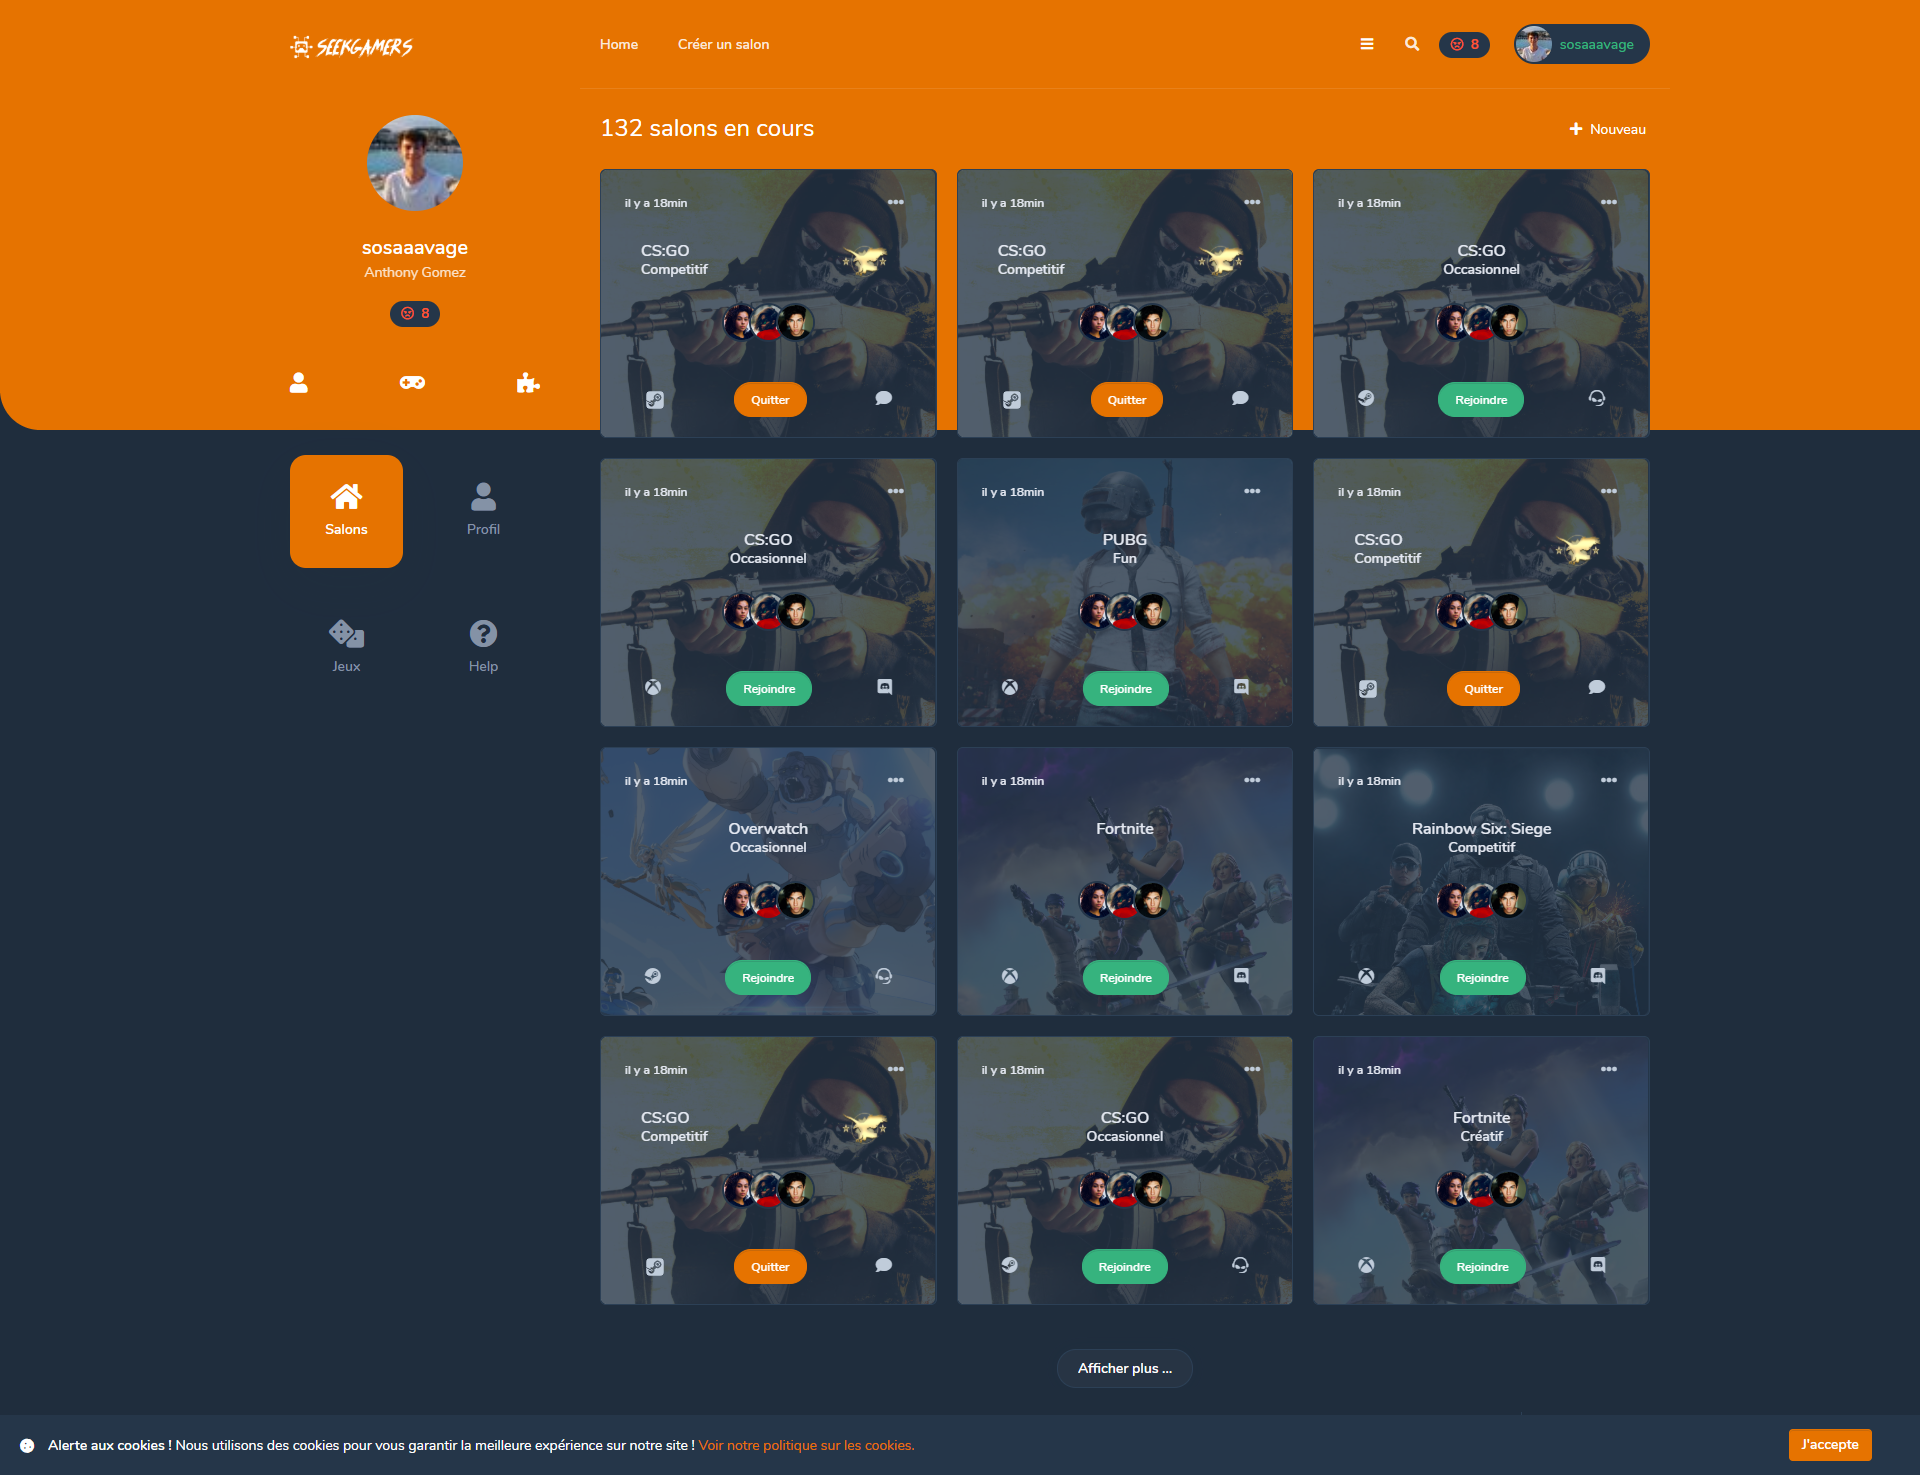The width and height of the screenshot is (1920, 1475).
Task: Click the large profile photo in the sidebar
Action: (415, 163)
